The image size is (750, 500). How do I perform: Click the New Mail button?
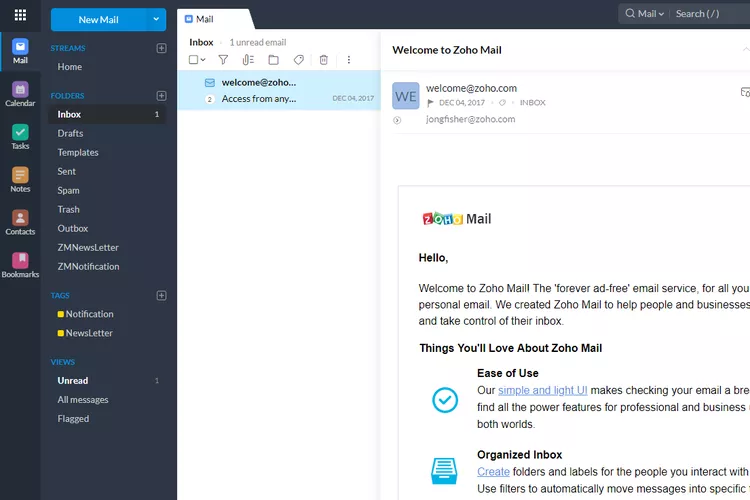click(98, 19)
